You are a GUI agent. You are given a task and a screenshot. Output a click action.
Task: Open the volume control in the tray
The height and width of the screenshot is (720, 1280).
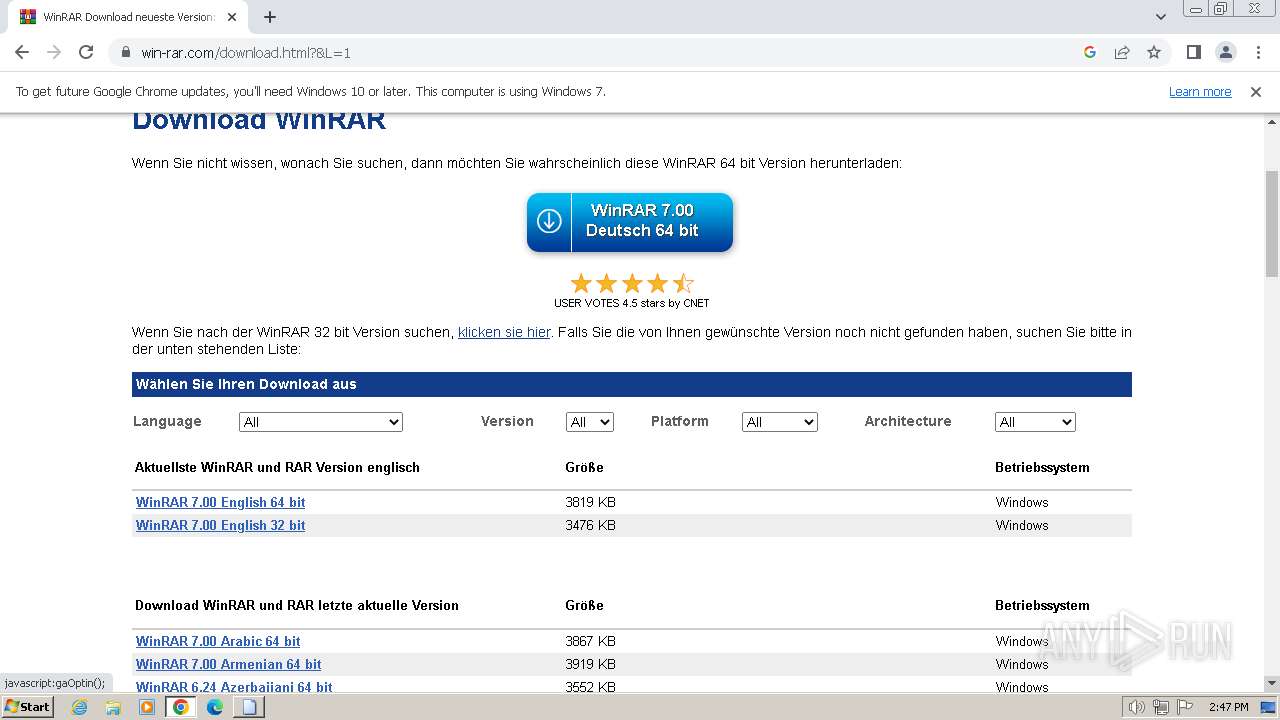click(x=1137, y=707)
